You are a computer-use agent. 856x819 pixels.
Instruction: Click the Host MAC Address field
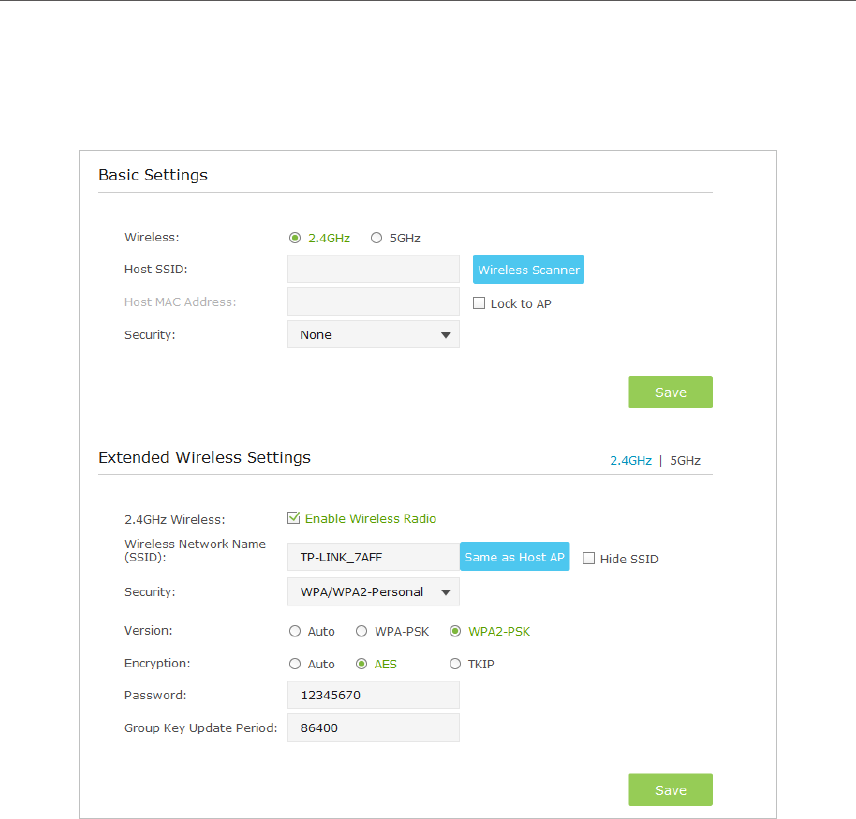373,302
